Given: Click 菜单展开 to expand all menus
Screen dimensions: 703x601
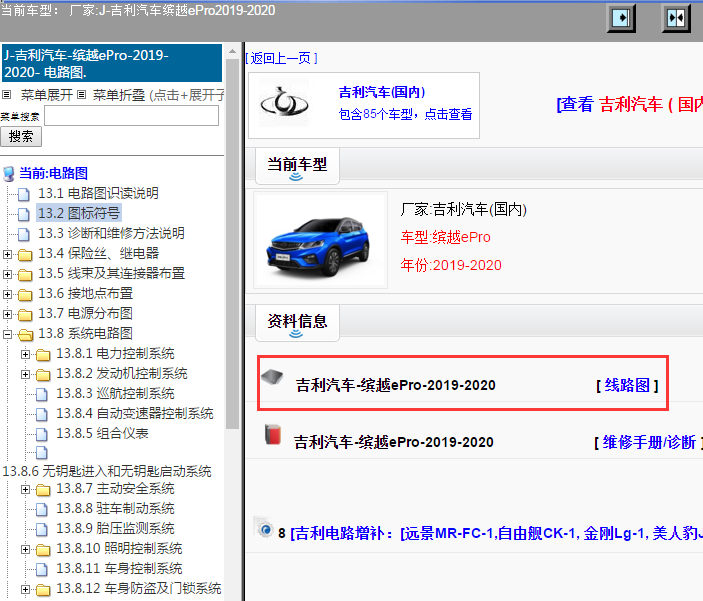Looking at the screenshot, I should 47,95.
